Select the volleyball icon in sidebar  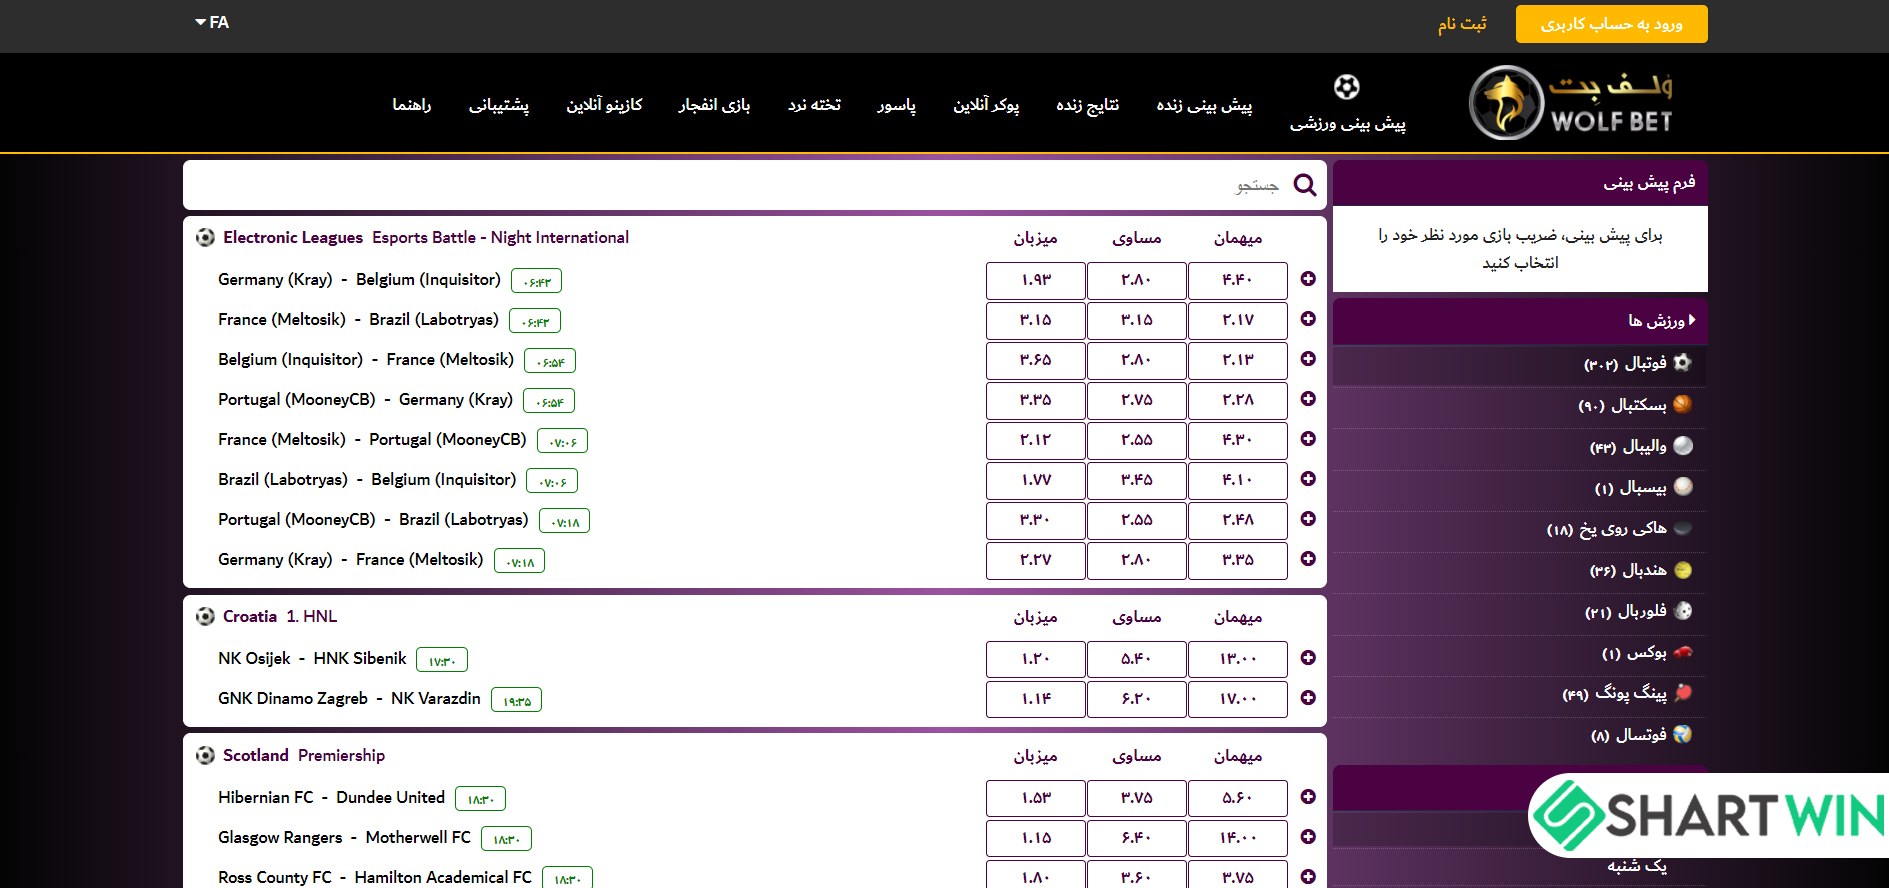[1683, 445]
